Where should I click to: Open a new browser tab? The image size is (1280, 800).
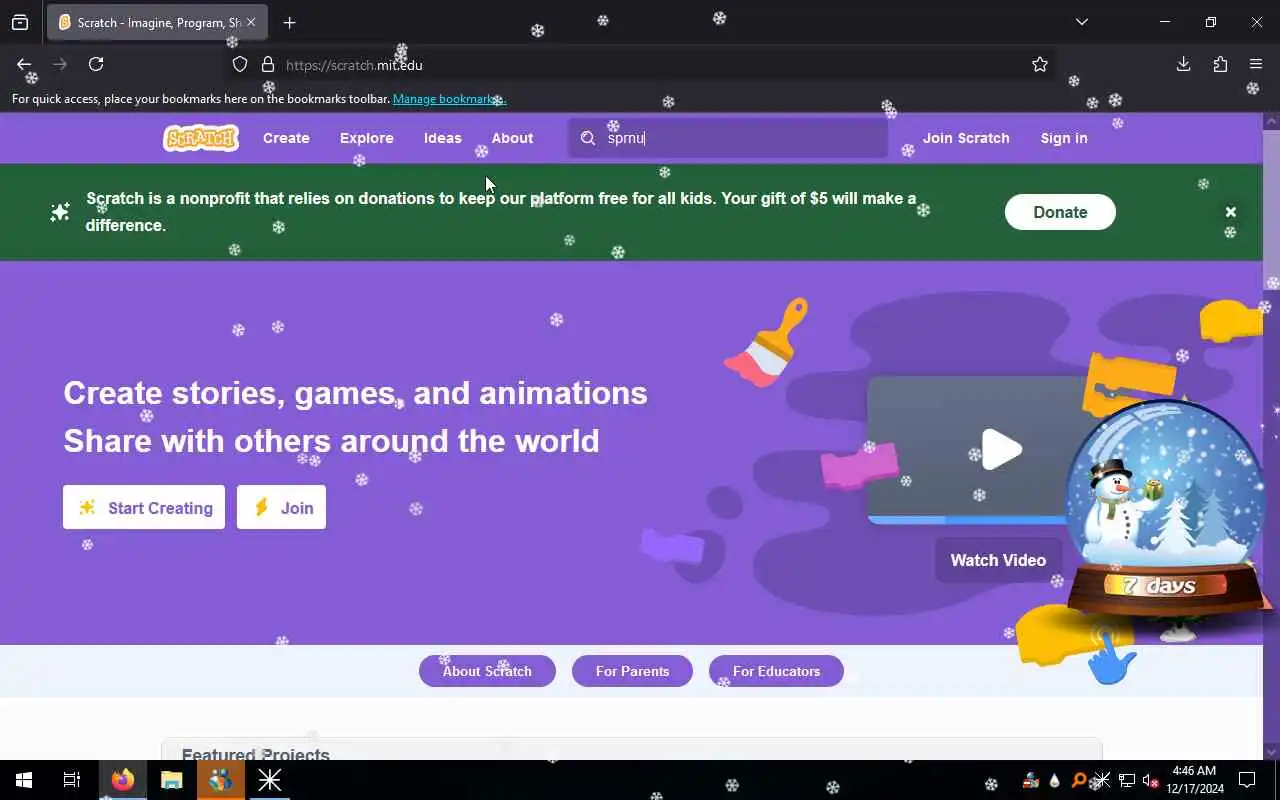[x=289, y=22]
